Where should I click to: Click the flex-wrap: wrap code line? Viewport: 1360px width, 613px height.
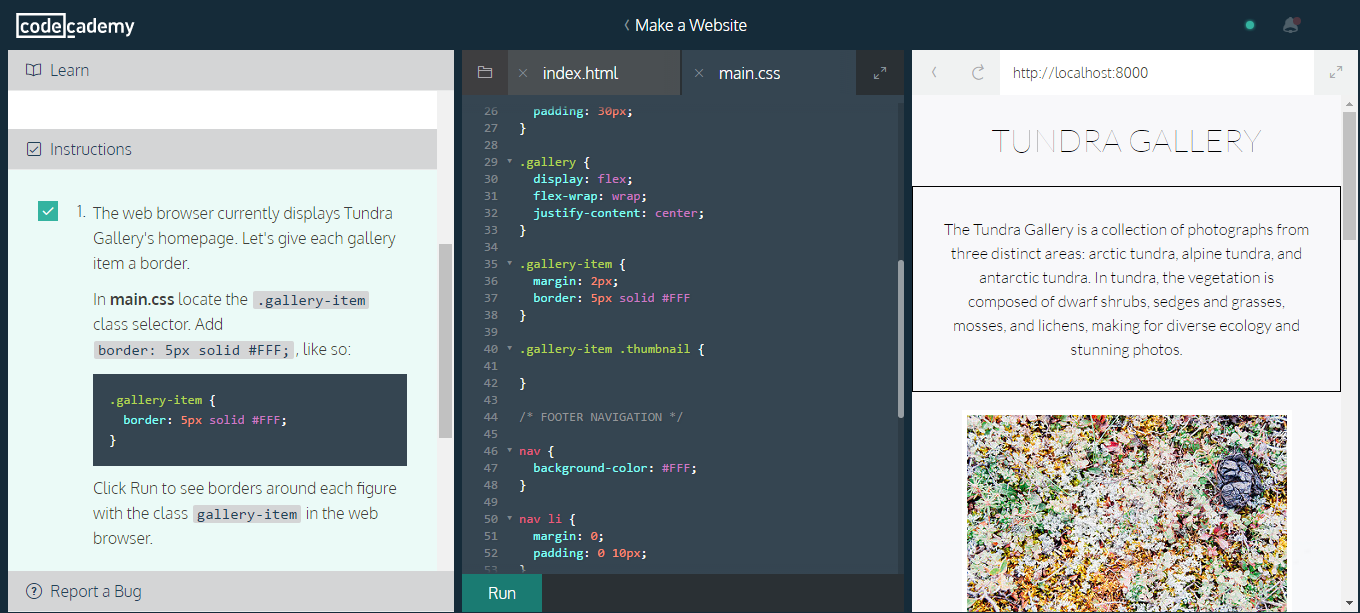coord(589,196)
